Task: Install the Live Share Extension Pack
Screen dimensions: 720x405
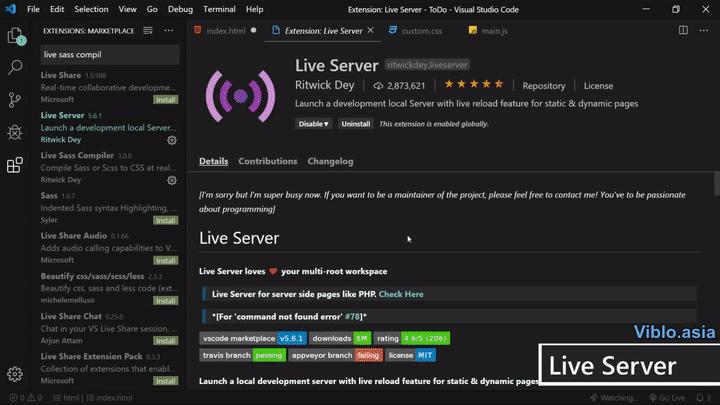Action: pos(165,381)
